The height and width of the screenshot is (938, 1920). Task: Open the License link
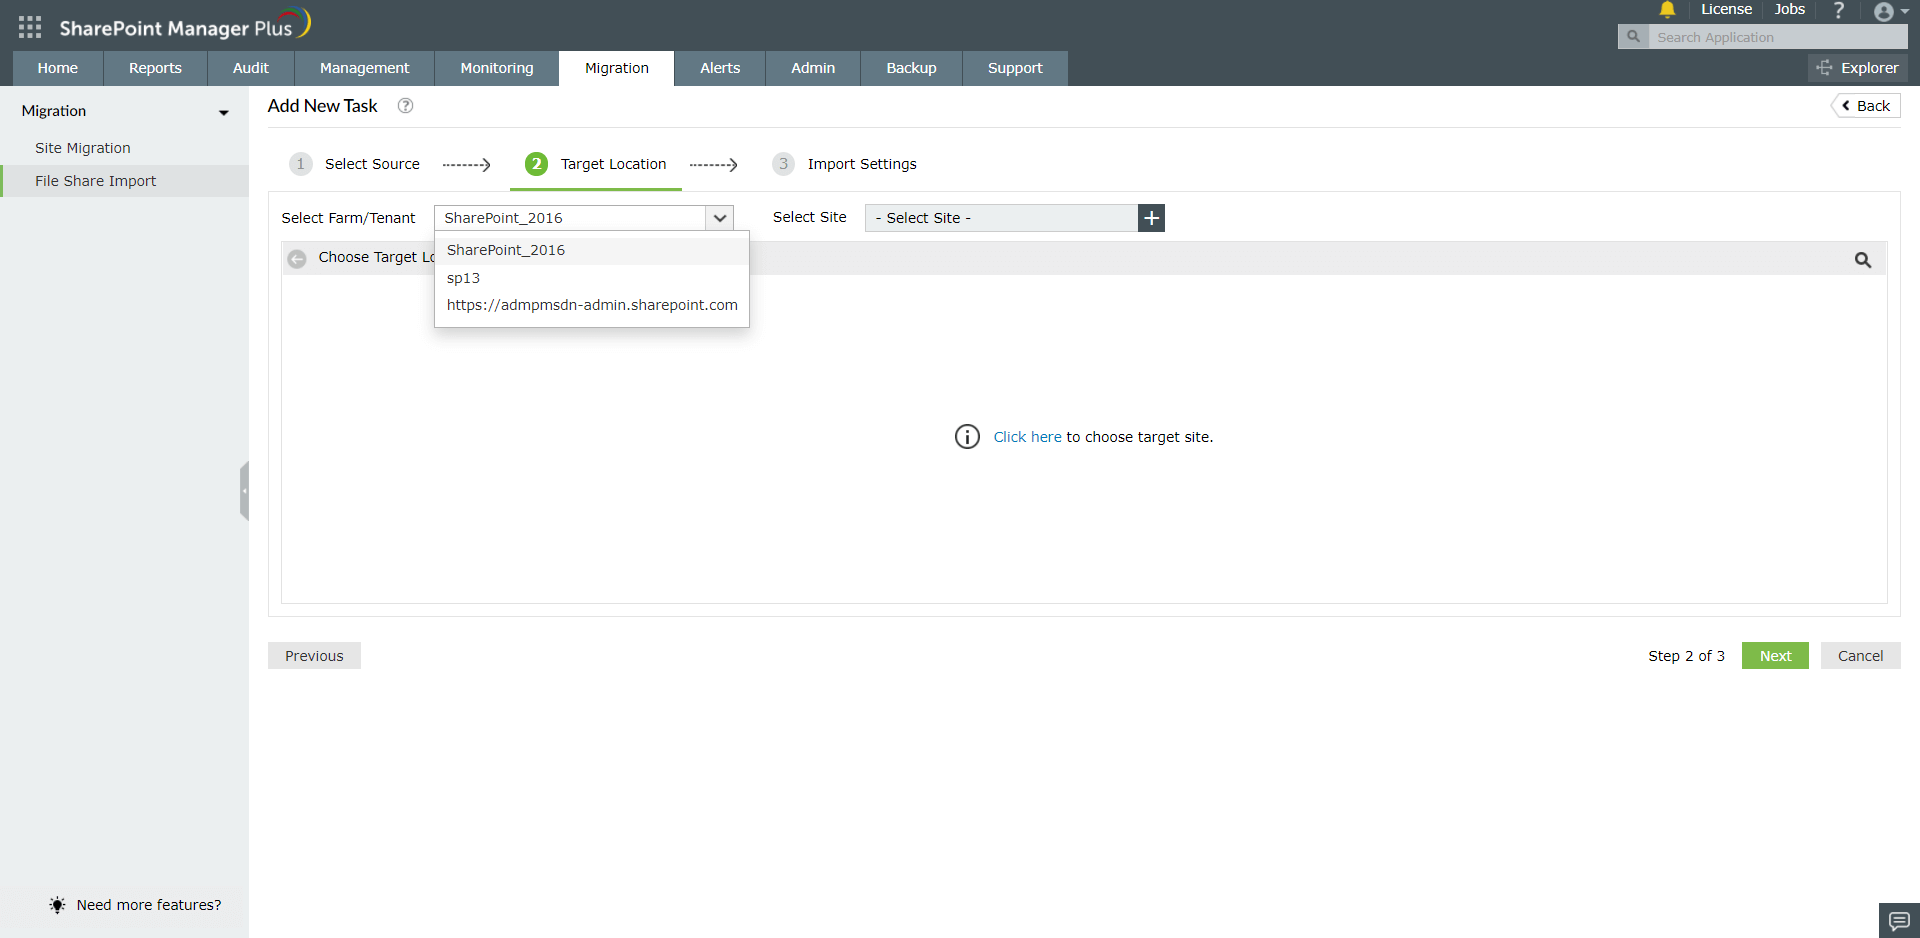tap(1726, 10)
